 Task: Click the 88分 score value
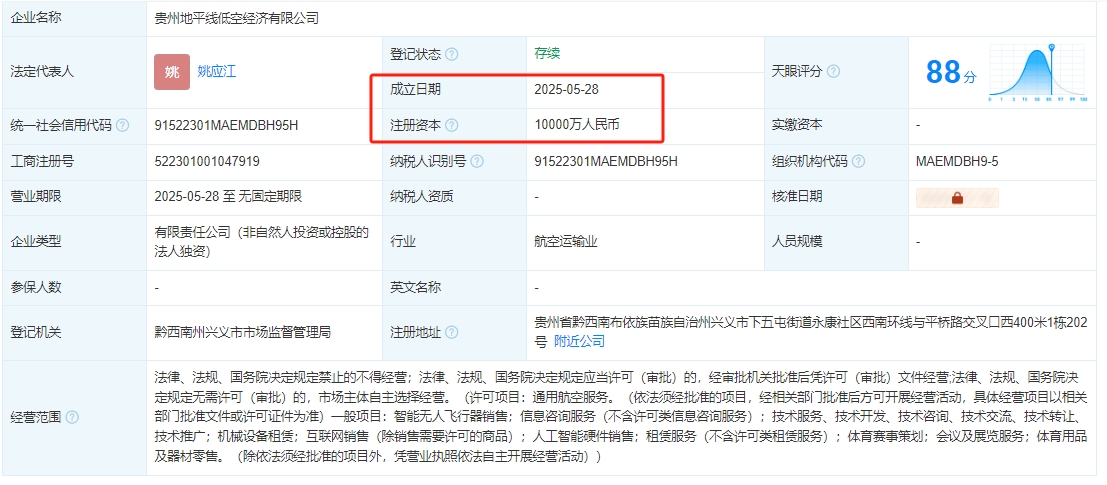[951, 72]
